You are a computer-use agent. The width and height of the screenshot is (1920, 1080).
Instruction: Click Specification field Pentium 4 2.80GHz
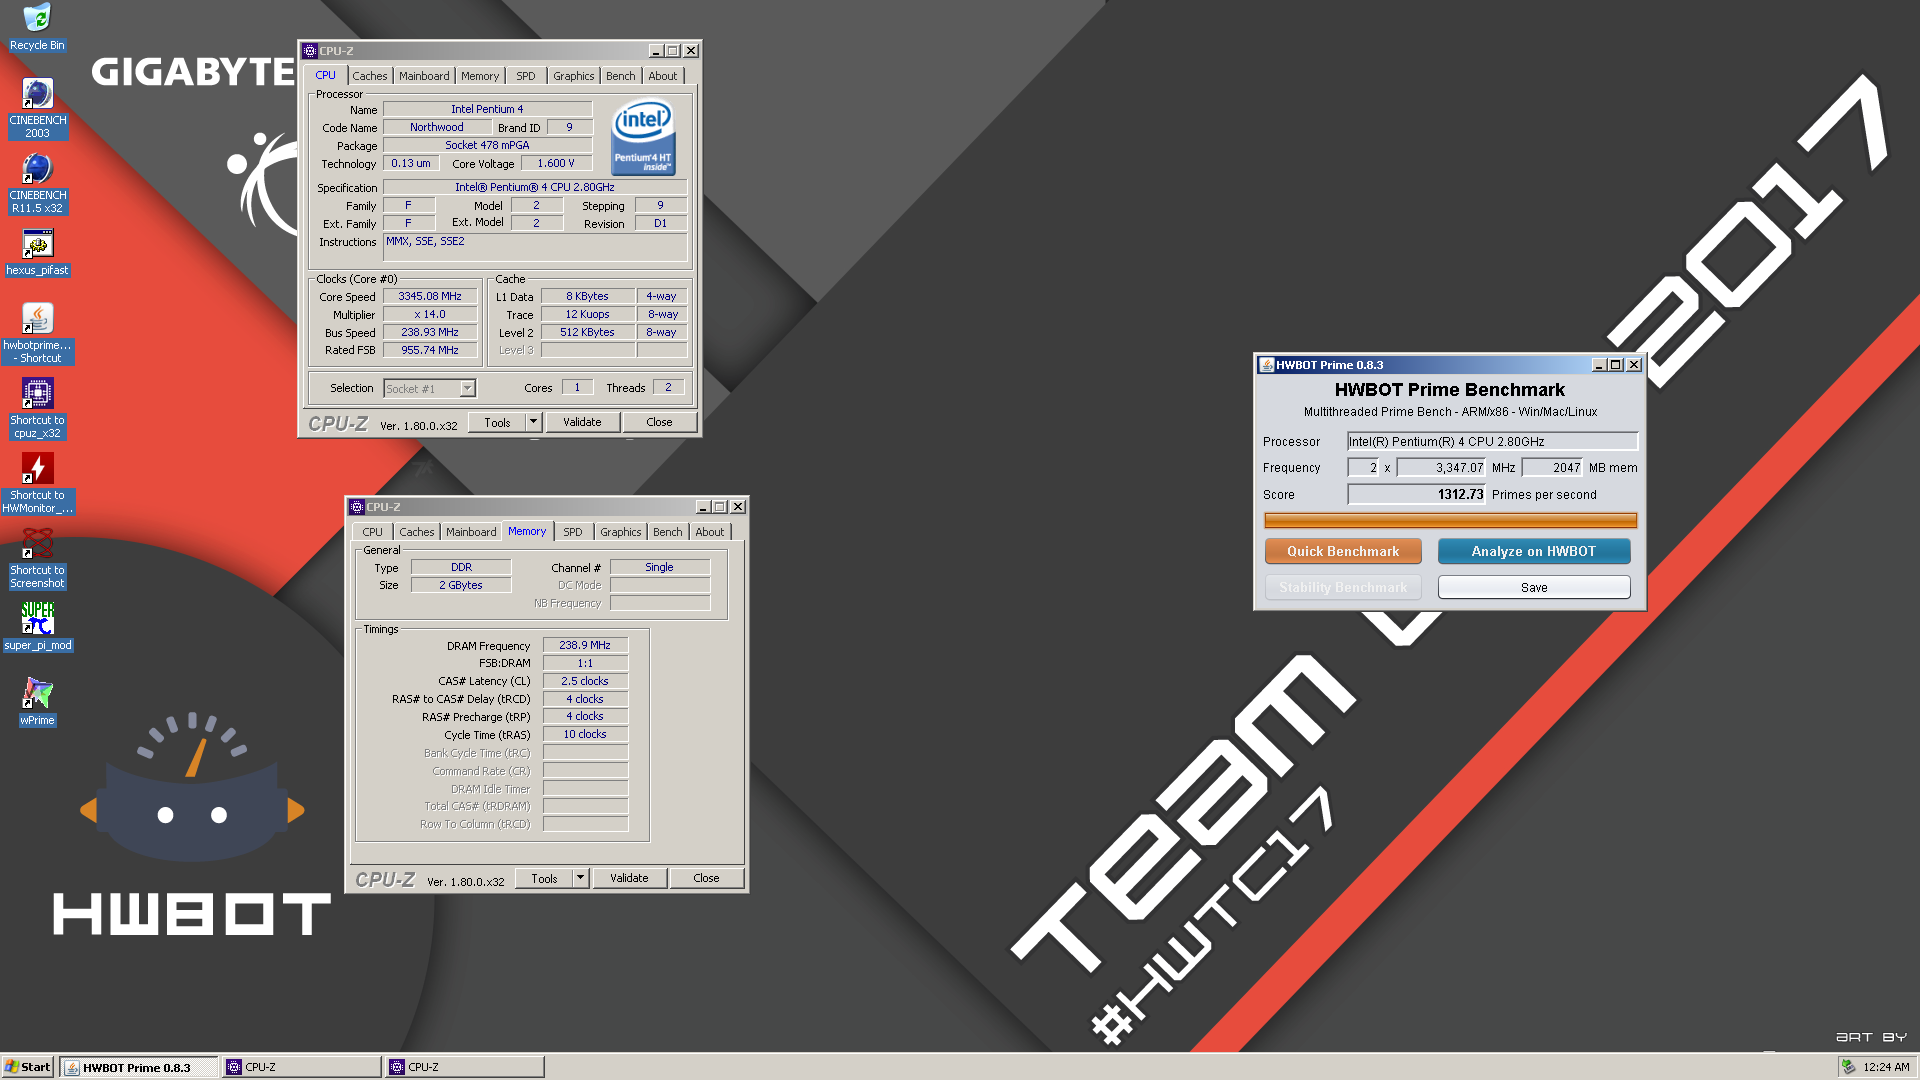pos(535,187)
